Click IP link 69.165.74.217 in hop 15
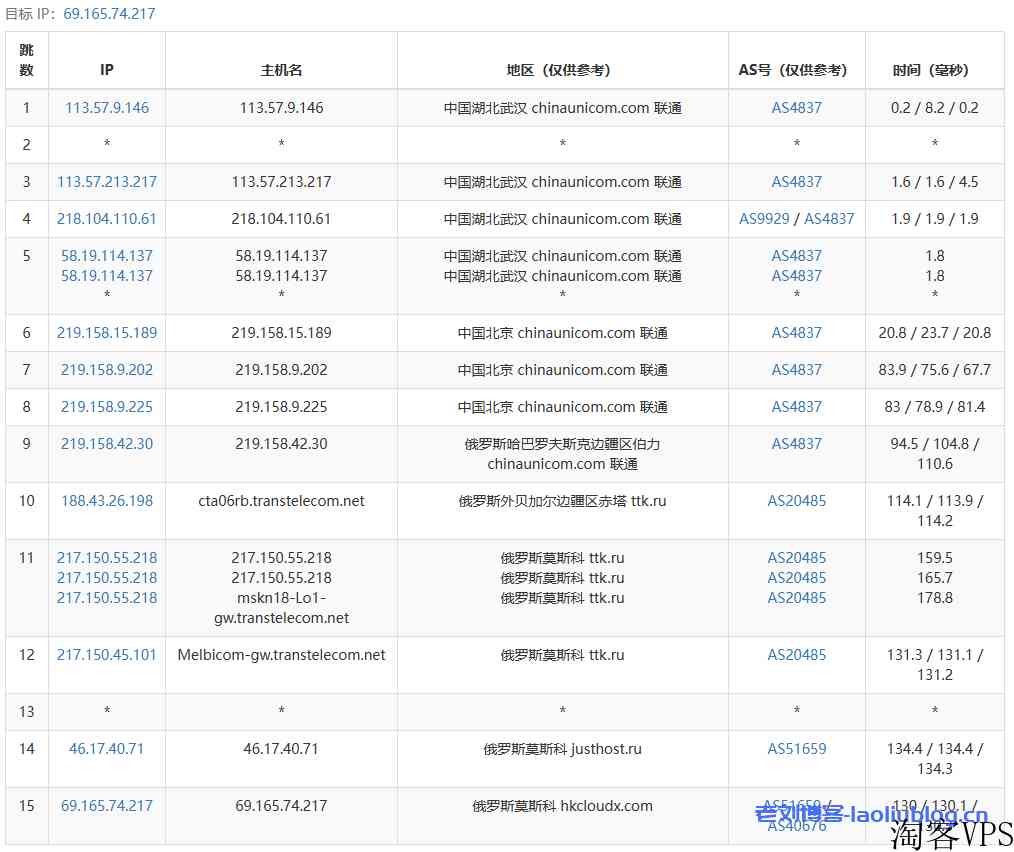This screenshot has height=852, width=1014. [107, 805]
